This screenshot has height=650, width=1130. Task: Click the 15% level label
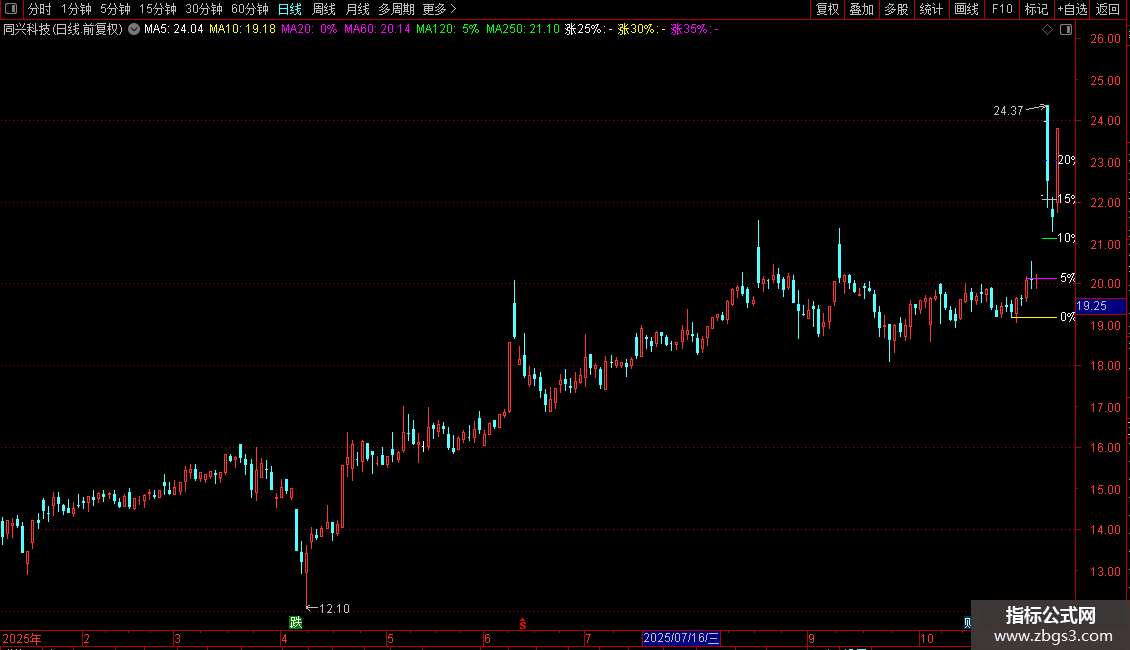pos(1066,199)
